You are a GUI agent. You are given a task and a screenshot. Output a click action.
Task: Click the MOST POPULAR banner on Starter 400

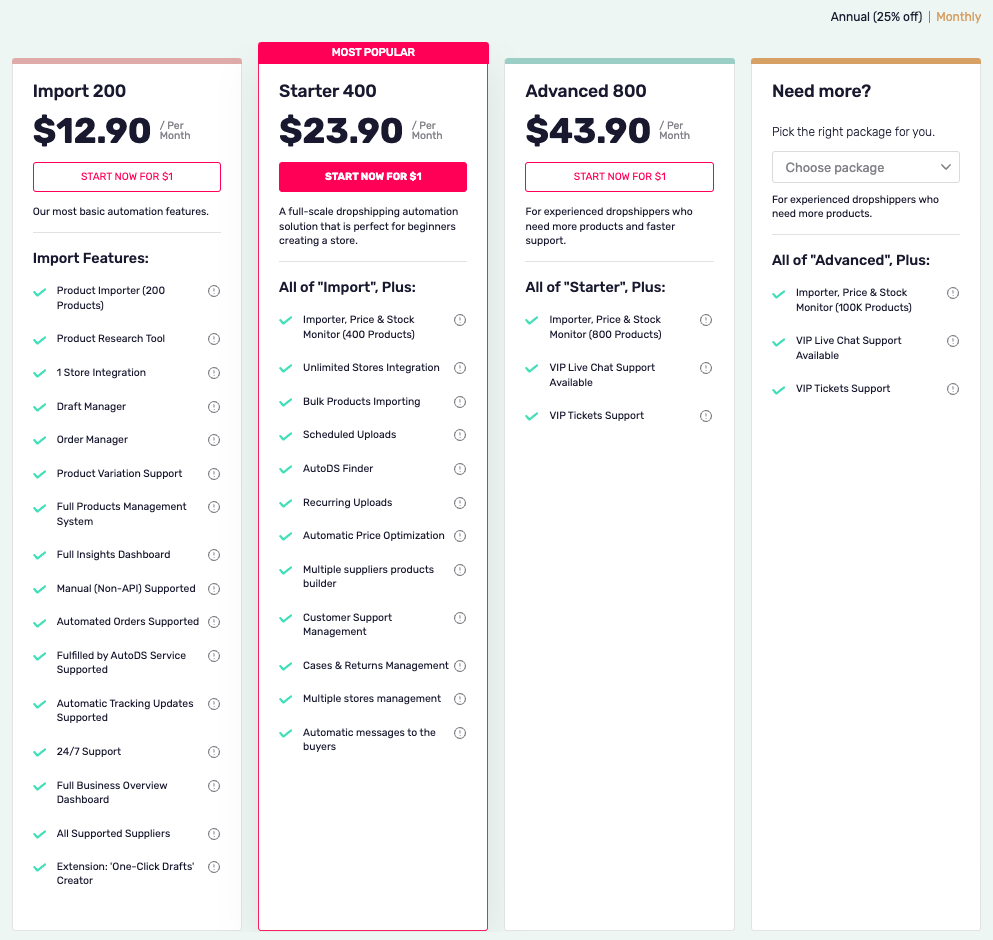click(372, 51)
